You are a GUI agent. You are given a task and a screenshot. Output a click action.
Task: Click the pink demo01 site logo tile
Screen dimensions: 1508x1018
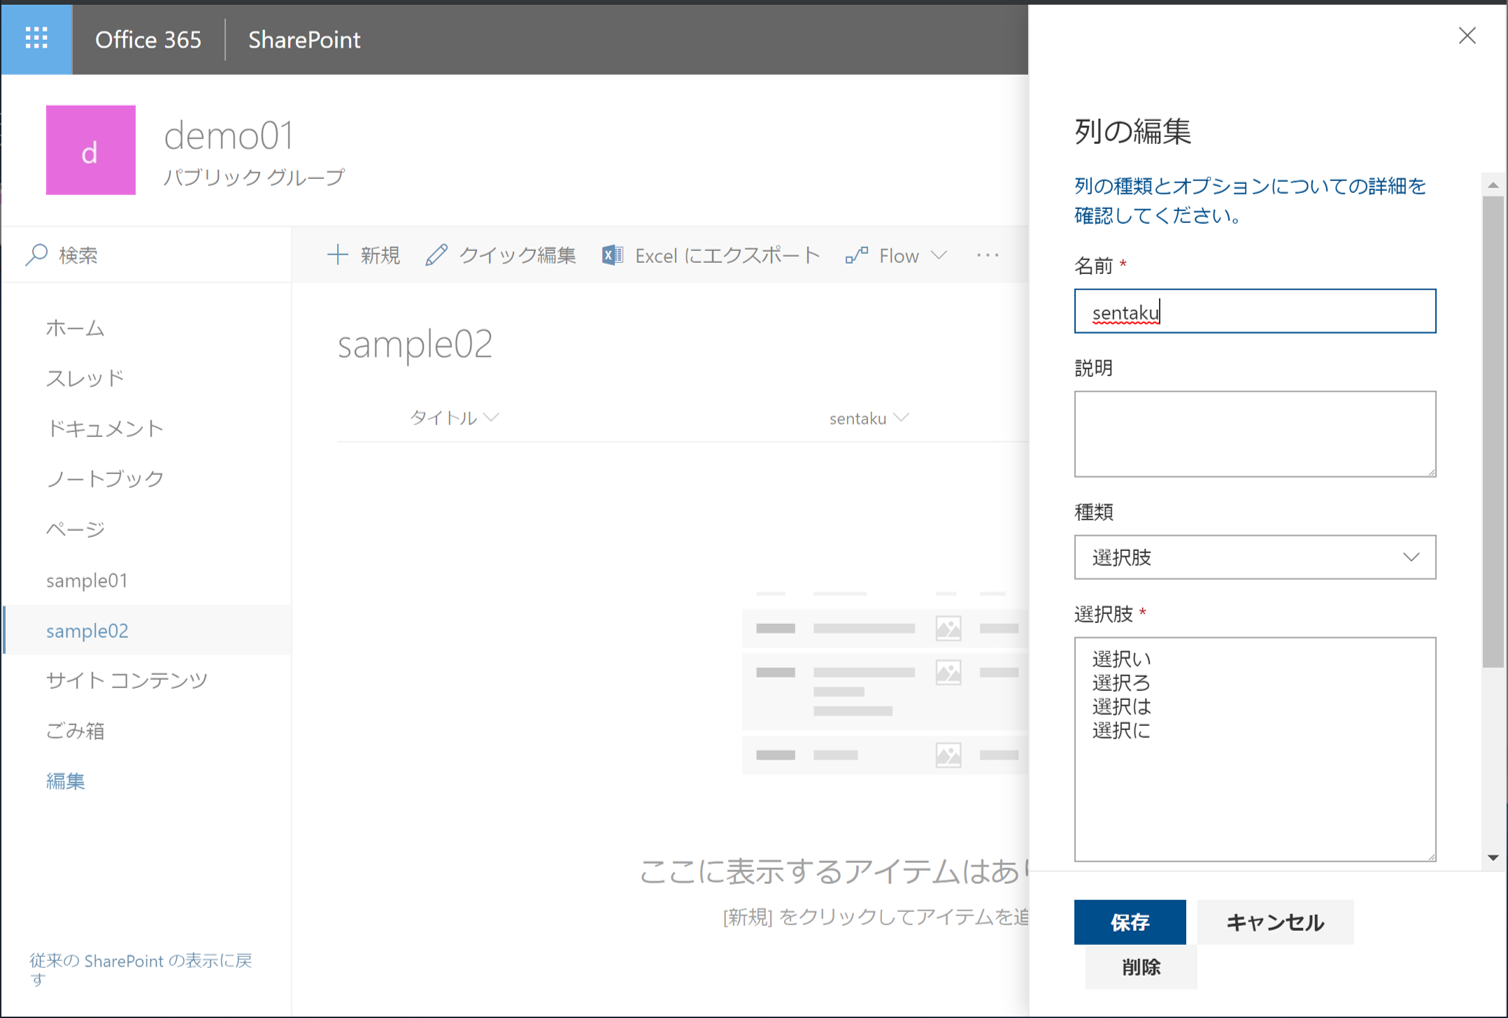(x=90, y=150)
